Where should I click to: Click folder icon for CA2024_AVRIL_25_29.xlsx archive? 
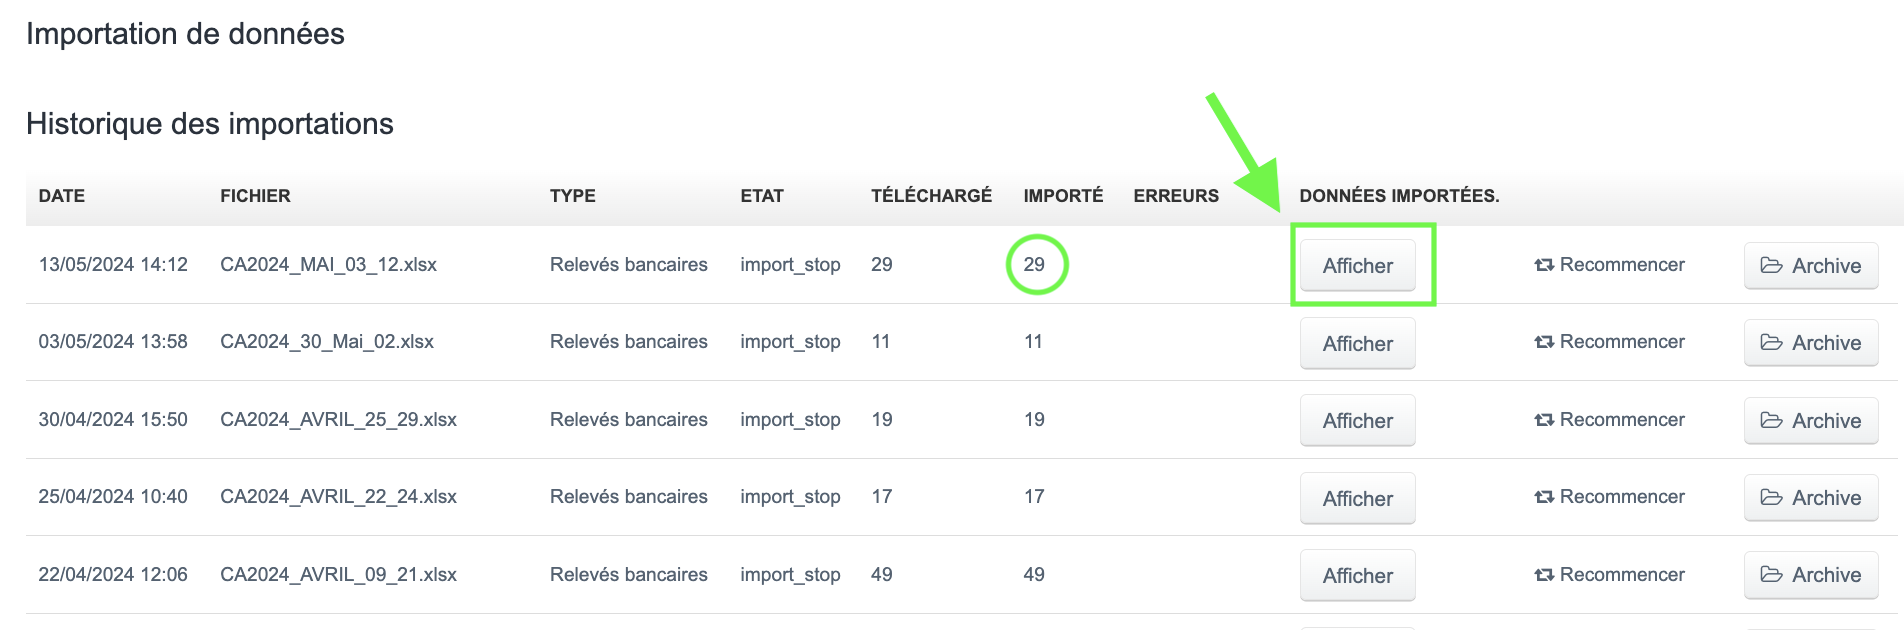pos(1771,420)
